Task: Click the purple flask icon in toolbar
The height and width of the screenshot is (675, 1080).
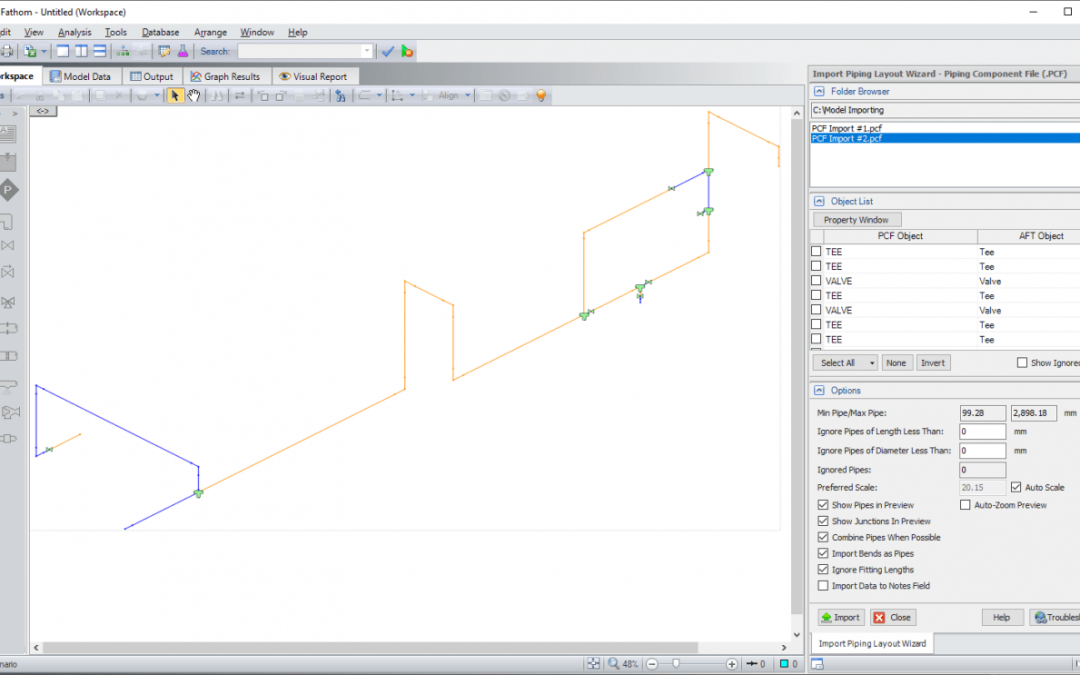Action: click(x=183, y=51)
